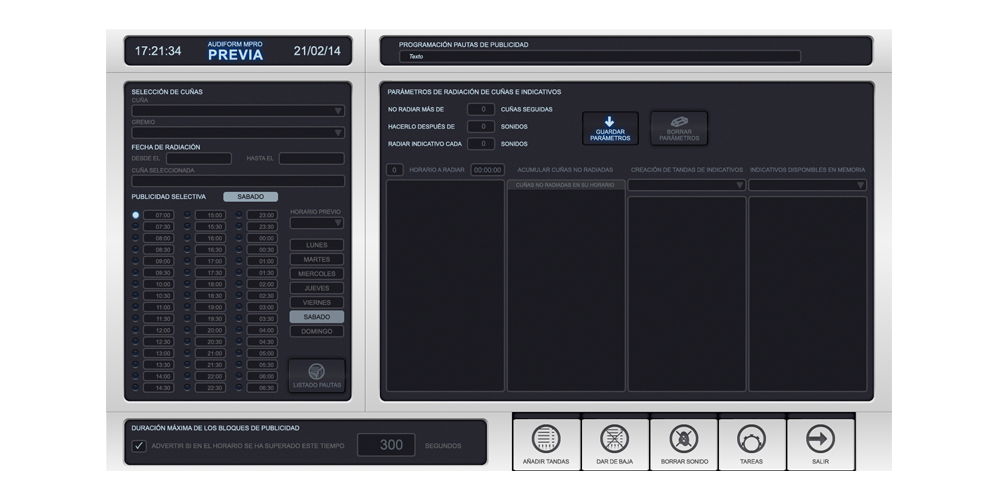Click the Horario a Radiar time field

[487, 170]
